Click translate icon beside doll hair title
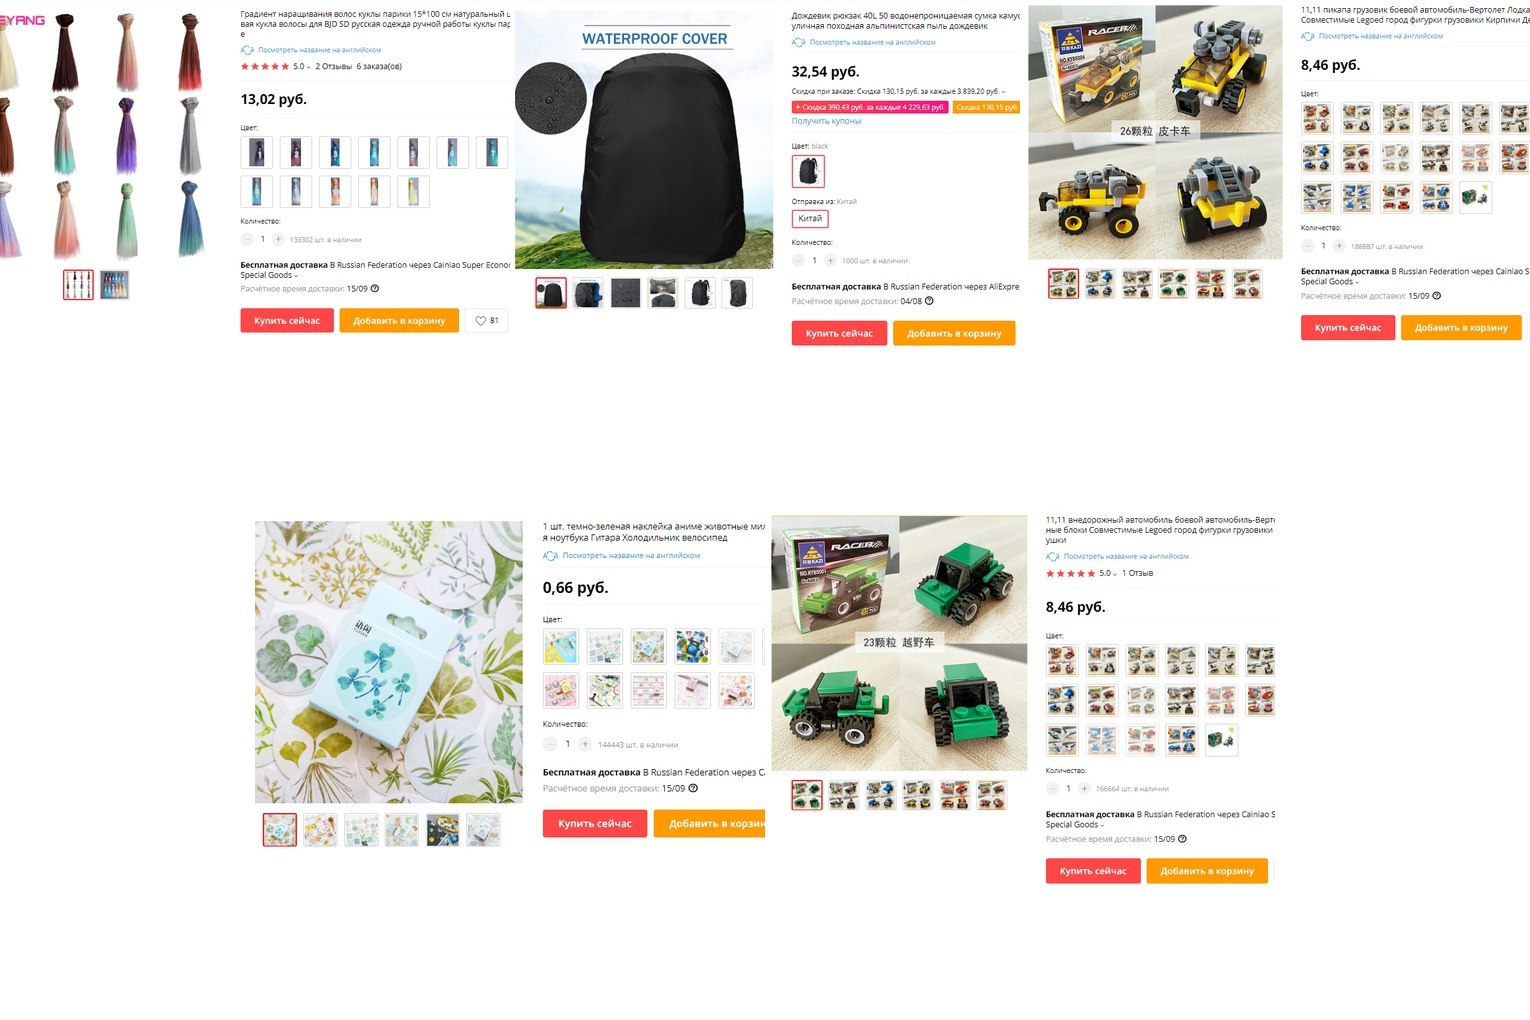The image size is (1530, 1020). pyautogui.click(x=247, y=50)
